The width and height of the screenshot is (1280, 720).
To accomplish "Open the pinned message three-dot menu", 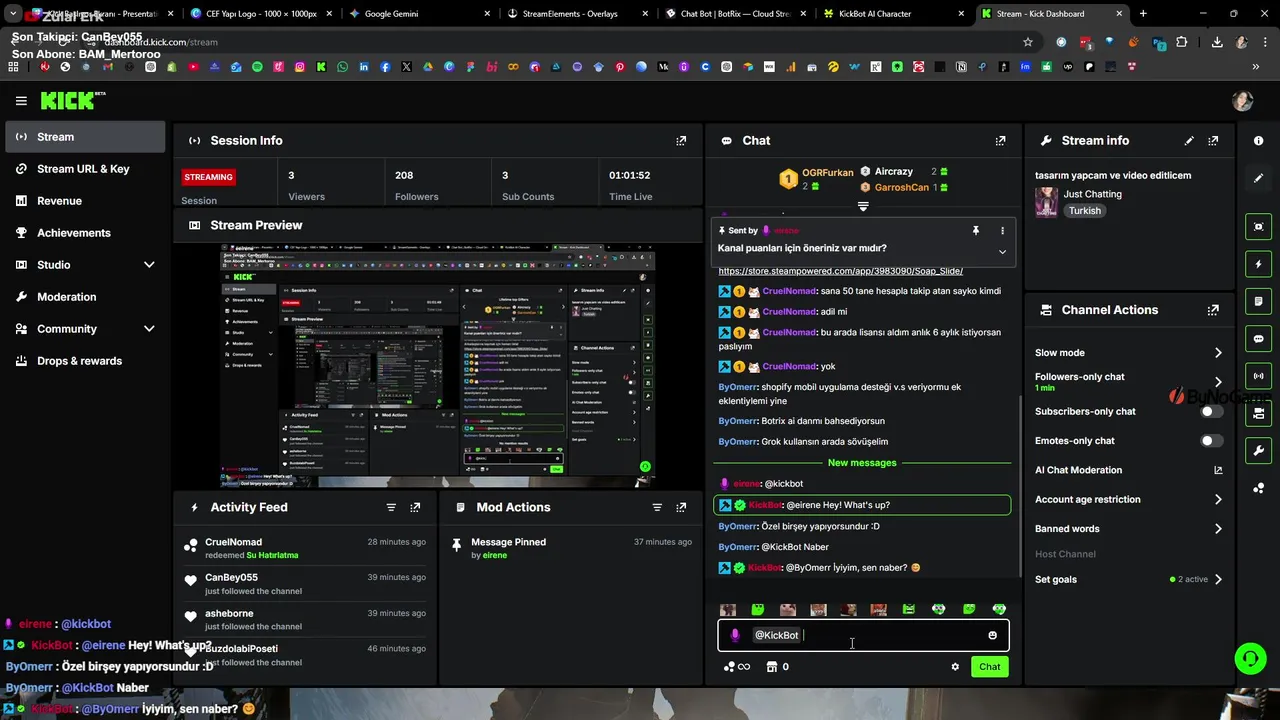I will (1002, 230).
